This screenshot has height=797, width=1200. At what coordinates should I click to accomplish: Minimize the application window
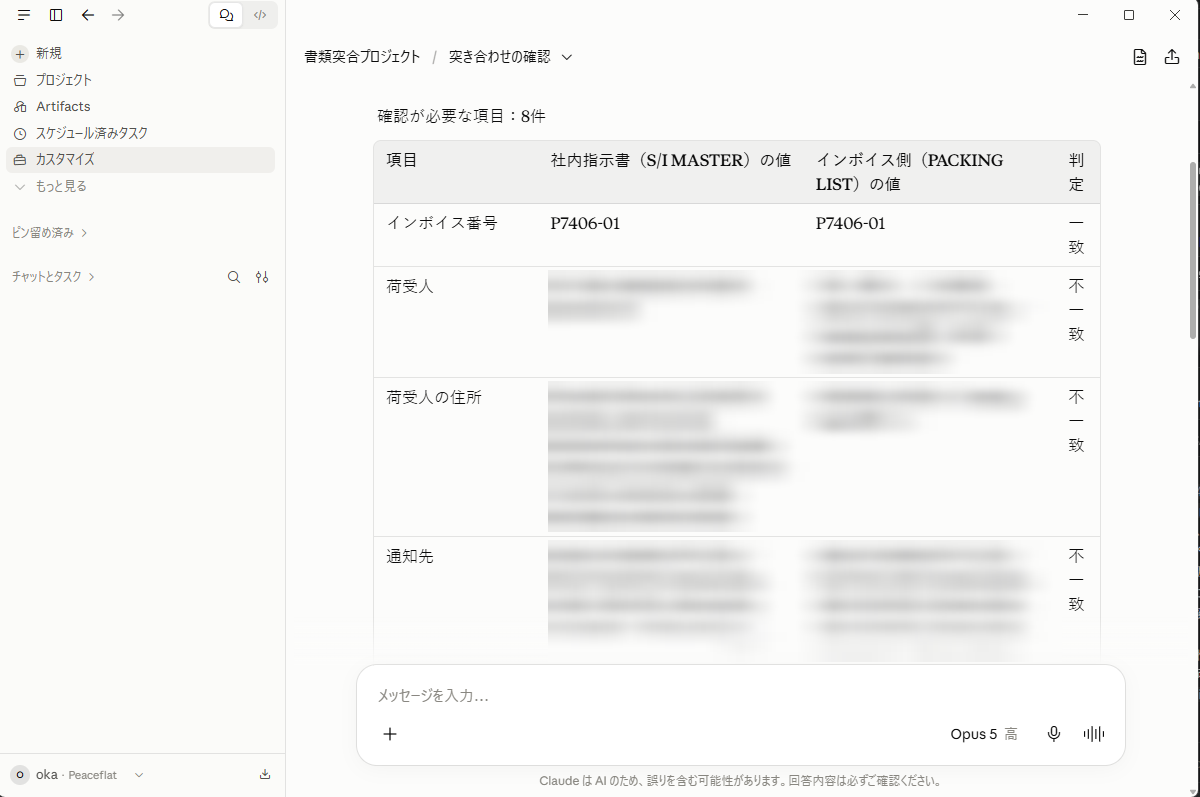pos(1083,15)
